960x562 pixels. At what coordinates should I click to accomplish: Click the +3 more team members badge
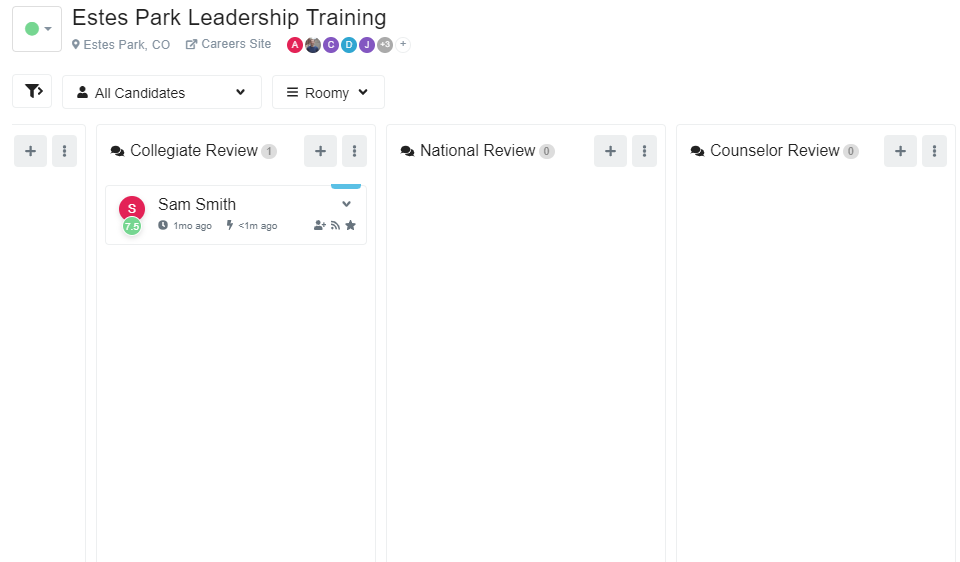tap(385, 44)
